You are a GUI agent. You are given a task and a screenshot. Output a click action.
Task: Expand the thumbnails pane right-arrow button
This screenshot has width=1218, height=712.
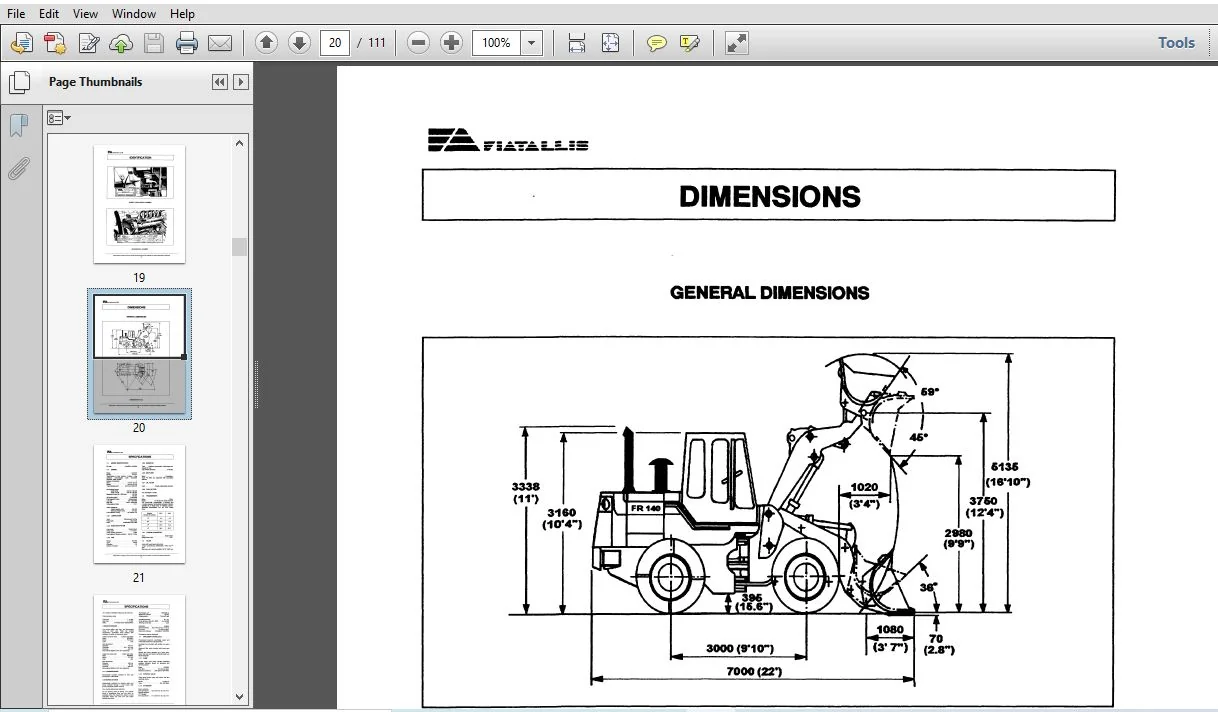(241, 82)
